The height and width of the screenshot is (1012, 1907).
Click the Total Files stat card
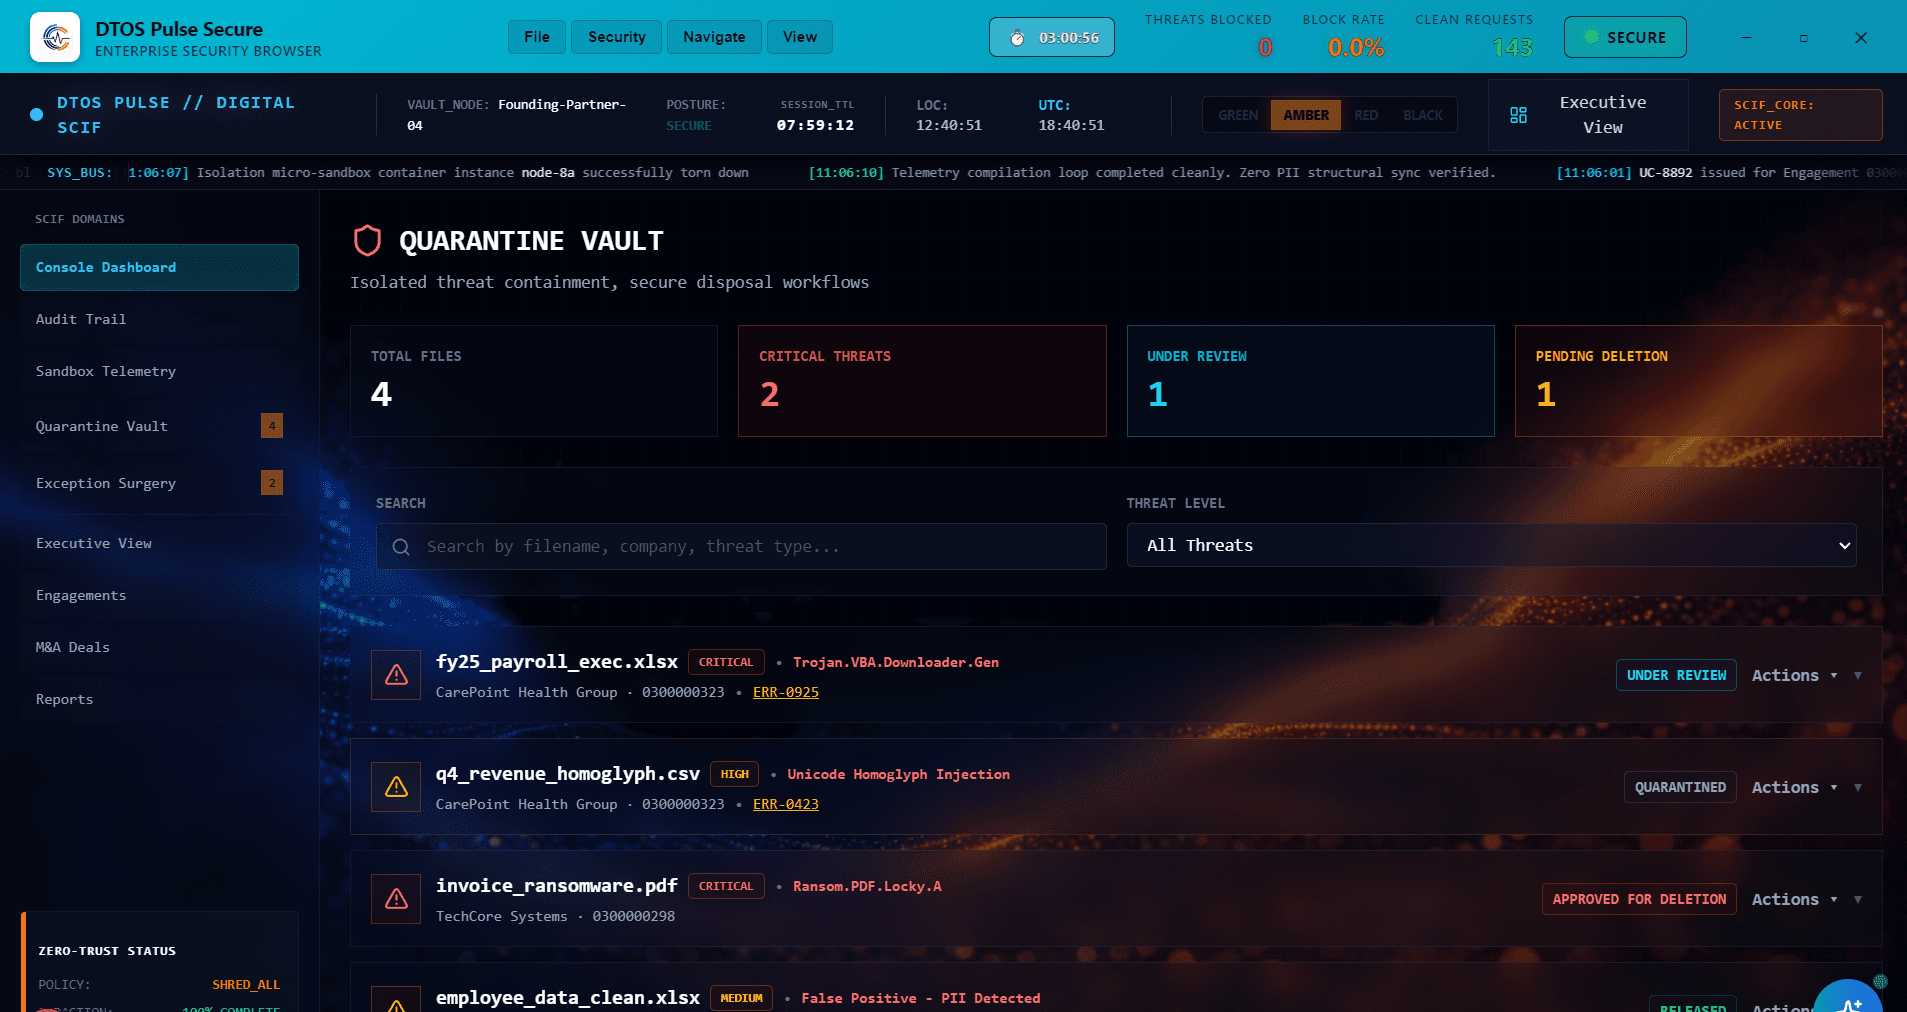click(534, 381)
